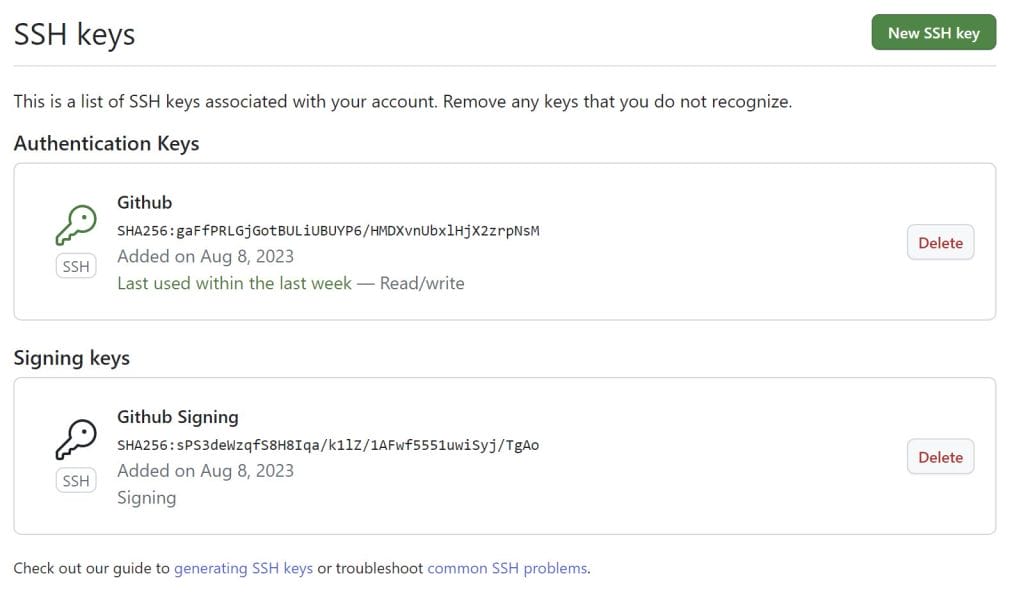Click the SSH keys page heading
1024x592 pixels.
[74, 35]
